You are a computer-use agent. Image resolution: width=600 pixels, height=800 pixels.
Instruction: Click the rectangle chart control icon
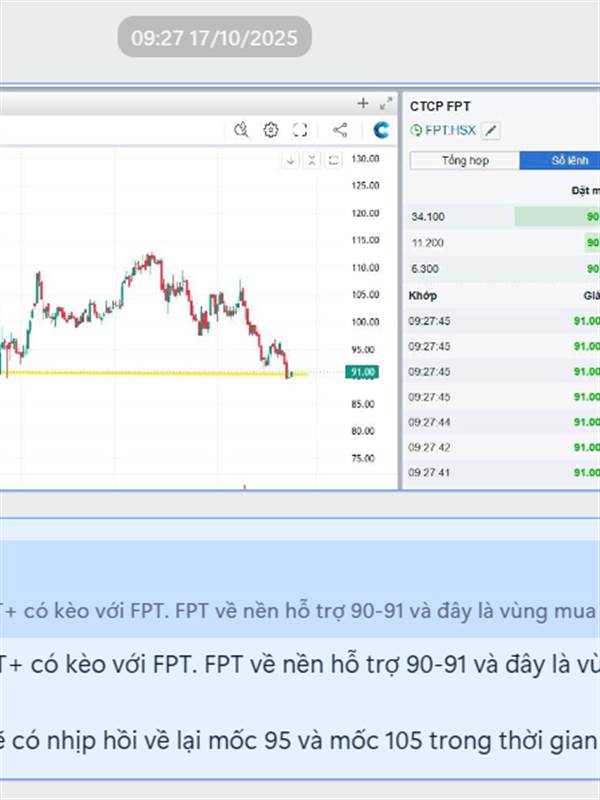click(x=334, y=161)
